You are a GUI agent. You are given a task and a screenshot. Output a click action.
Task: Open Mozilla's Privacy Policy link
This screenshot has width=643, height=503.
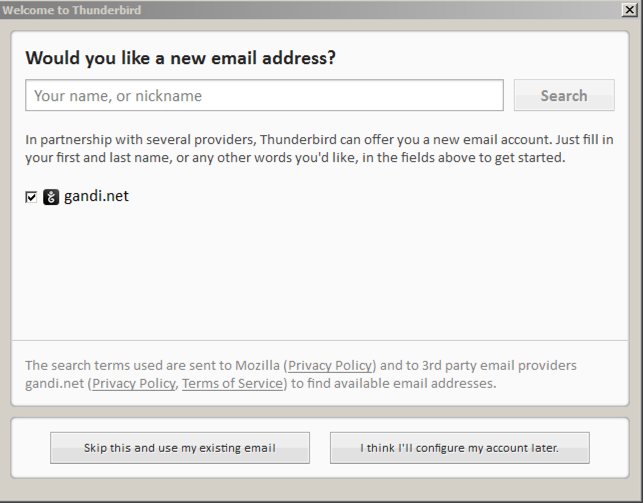(x=330, y=366)
